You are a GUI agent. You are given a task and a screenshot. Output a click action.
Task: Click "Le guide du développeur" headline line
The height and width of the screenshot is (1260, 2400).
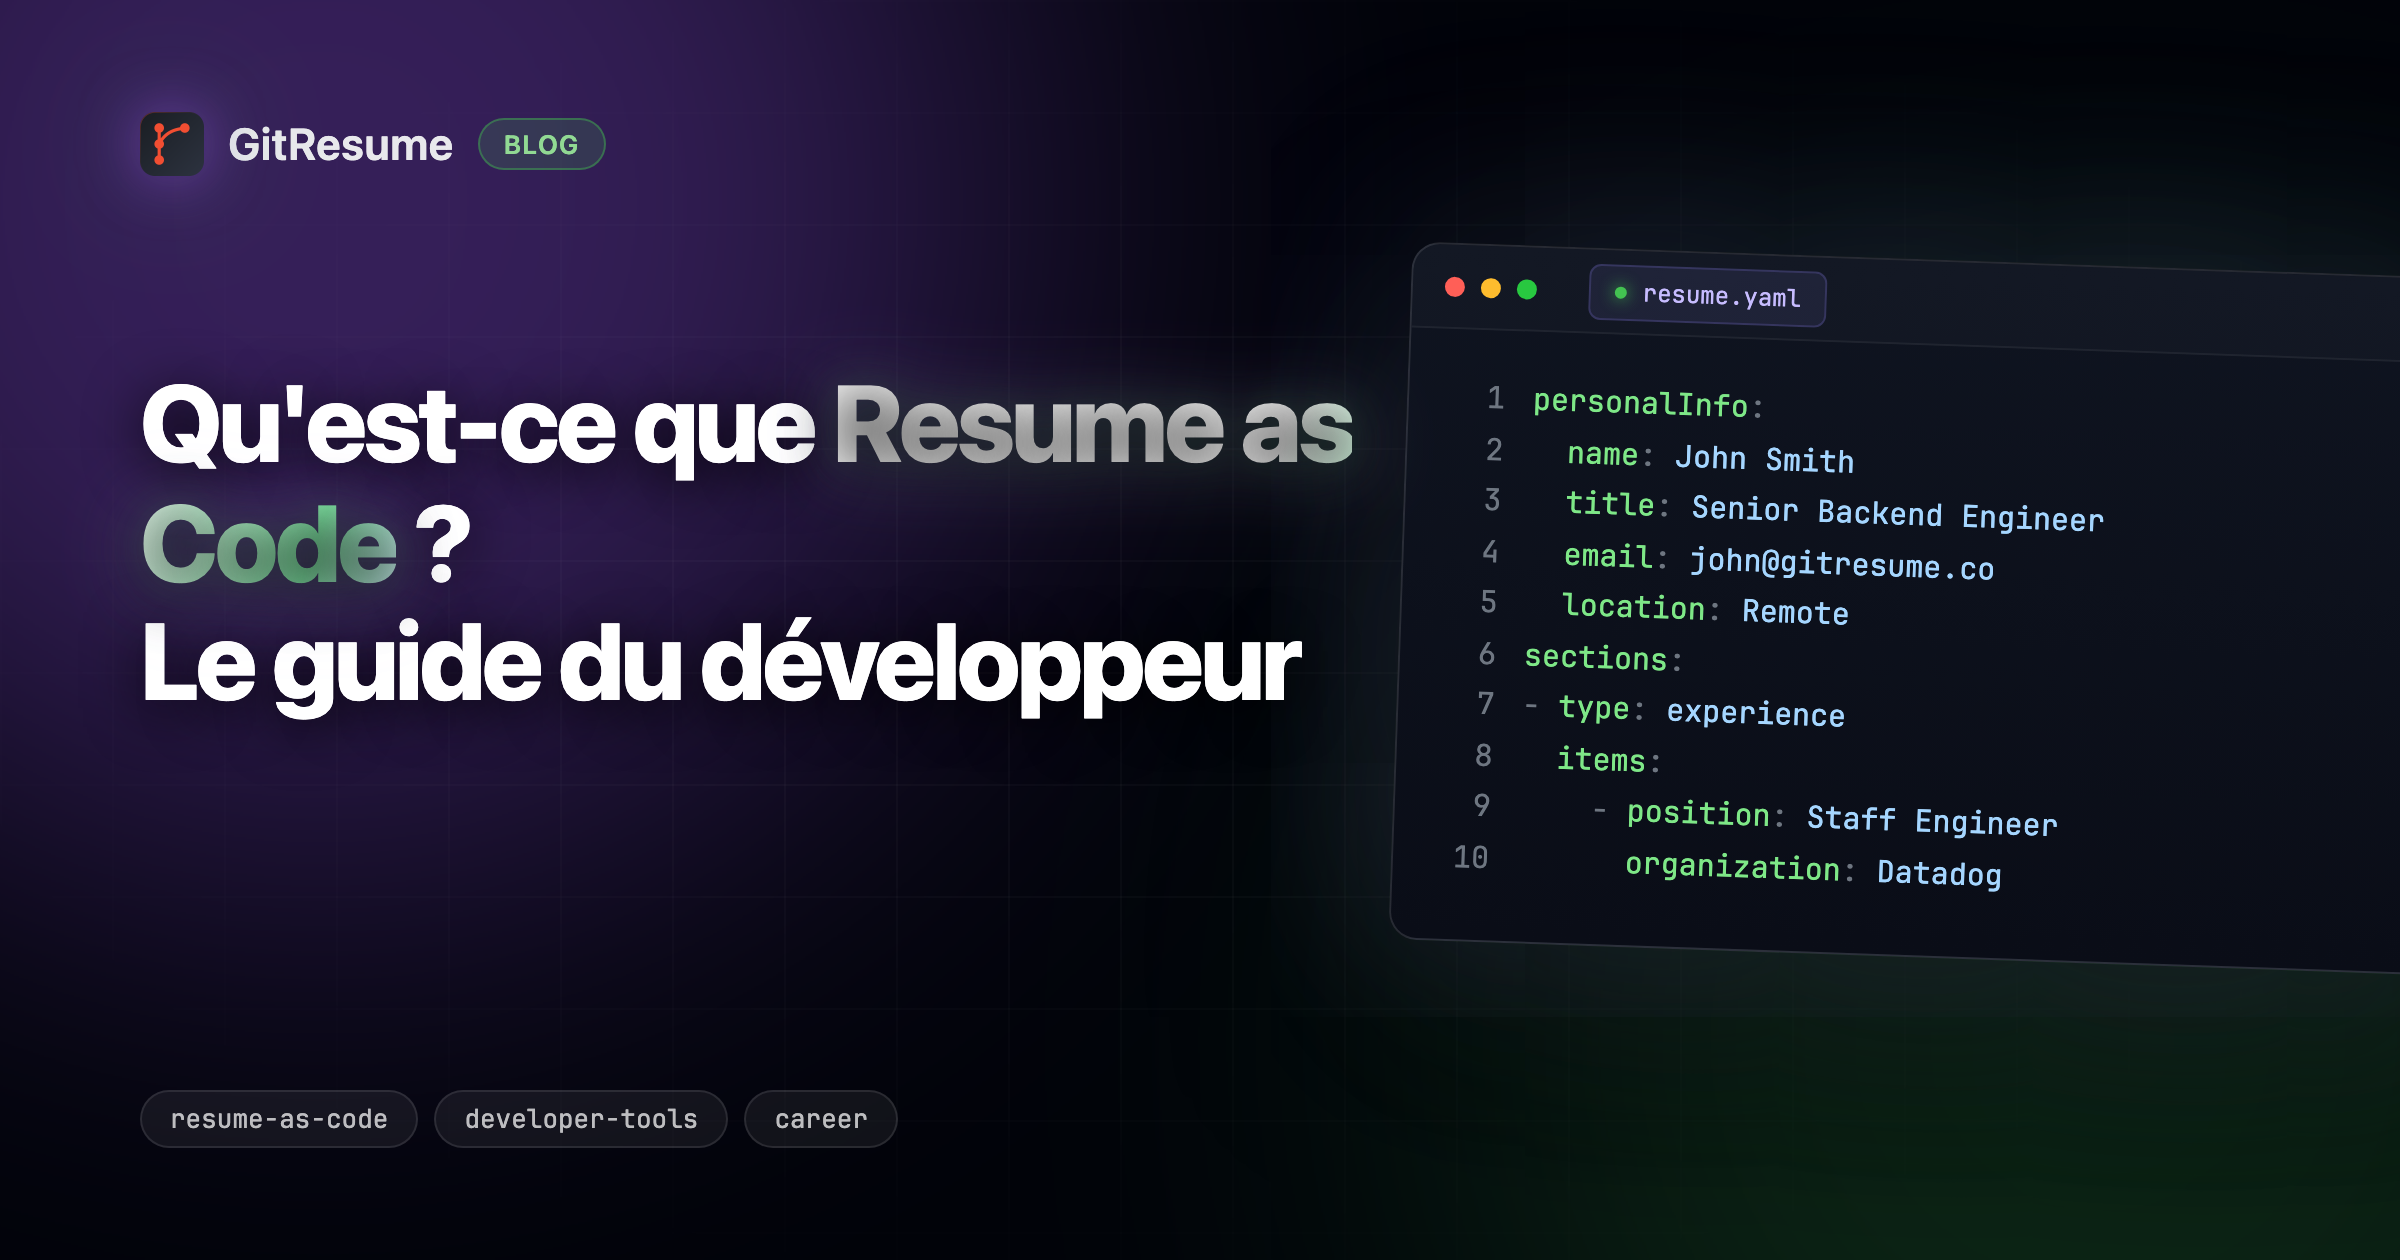coord(721,666)
